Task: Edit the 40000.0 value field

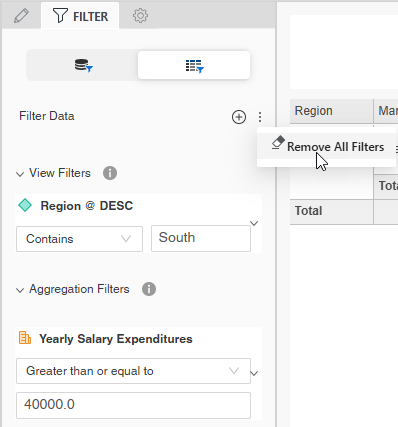Action: 133,405
